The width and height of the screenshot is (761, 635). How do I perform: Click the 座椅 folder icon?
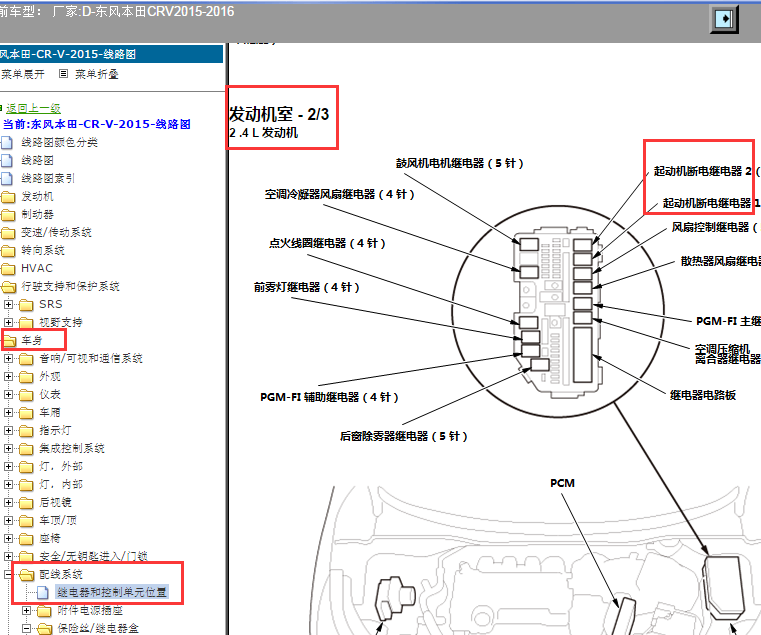click(x=26, y=538)
